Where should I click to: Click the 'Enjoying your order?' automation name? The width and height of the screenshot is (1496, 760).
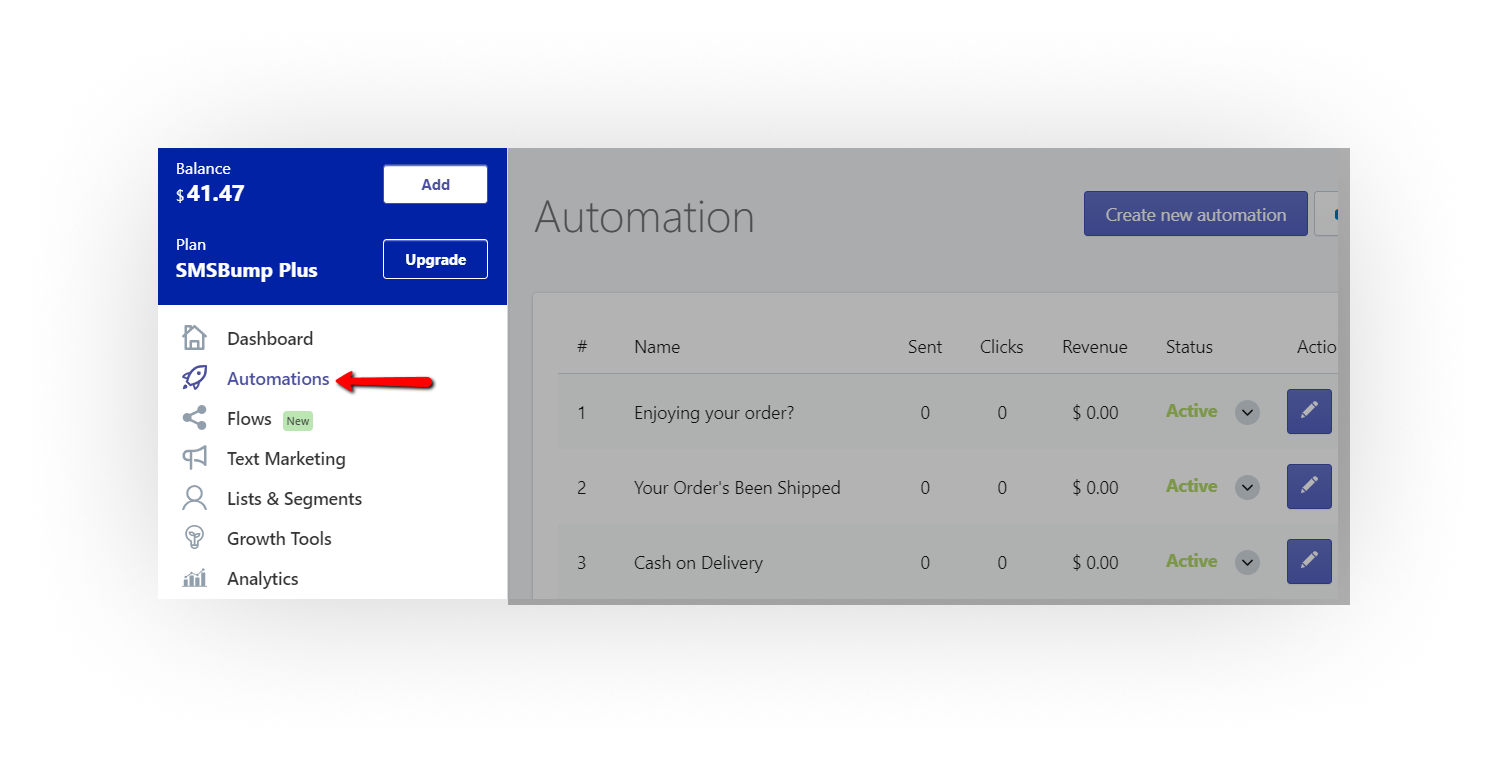(x=714, y=412)
